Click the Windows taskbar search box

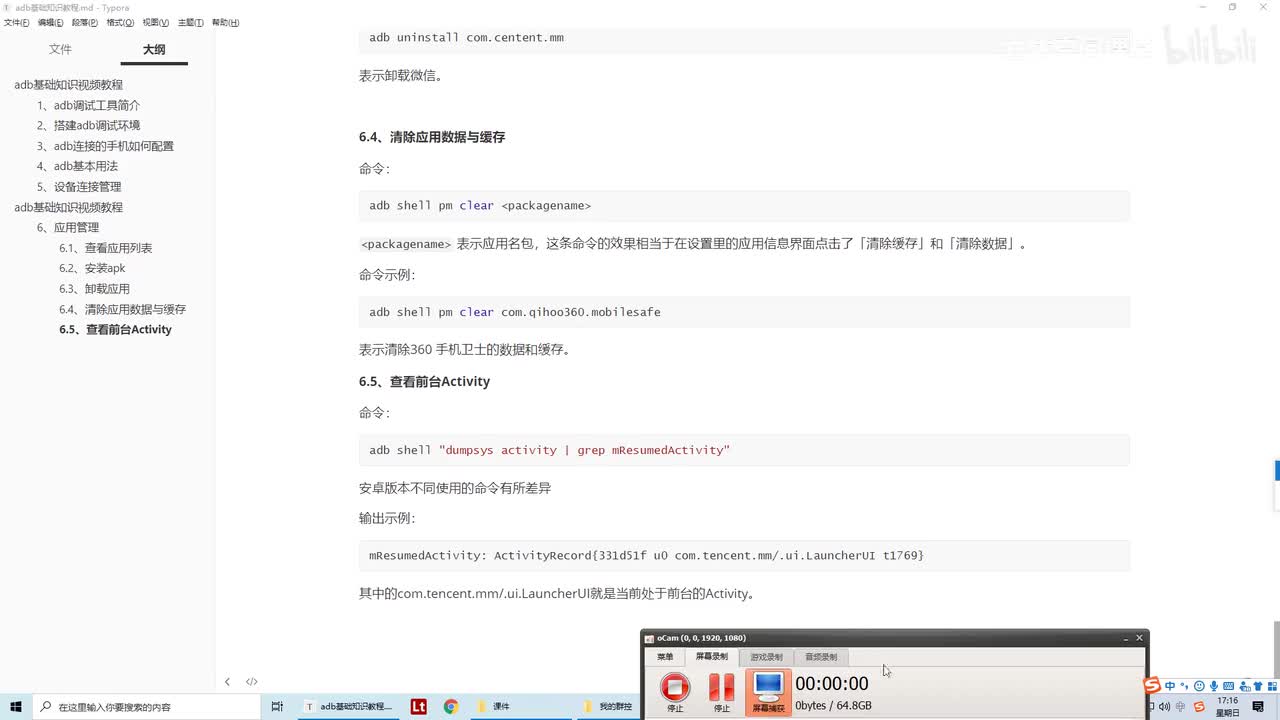[x=147, y=706]
